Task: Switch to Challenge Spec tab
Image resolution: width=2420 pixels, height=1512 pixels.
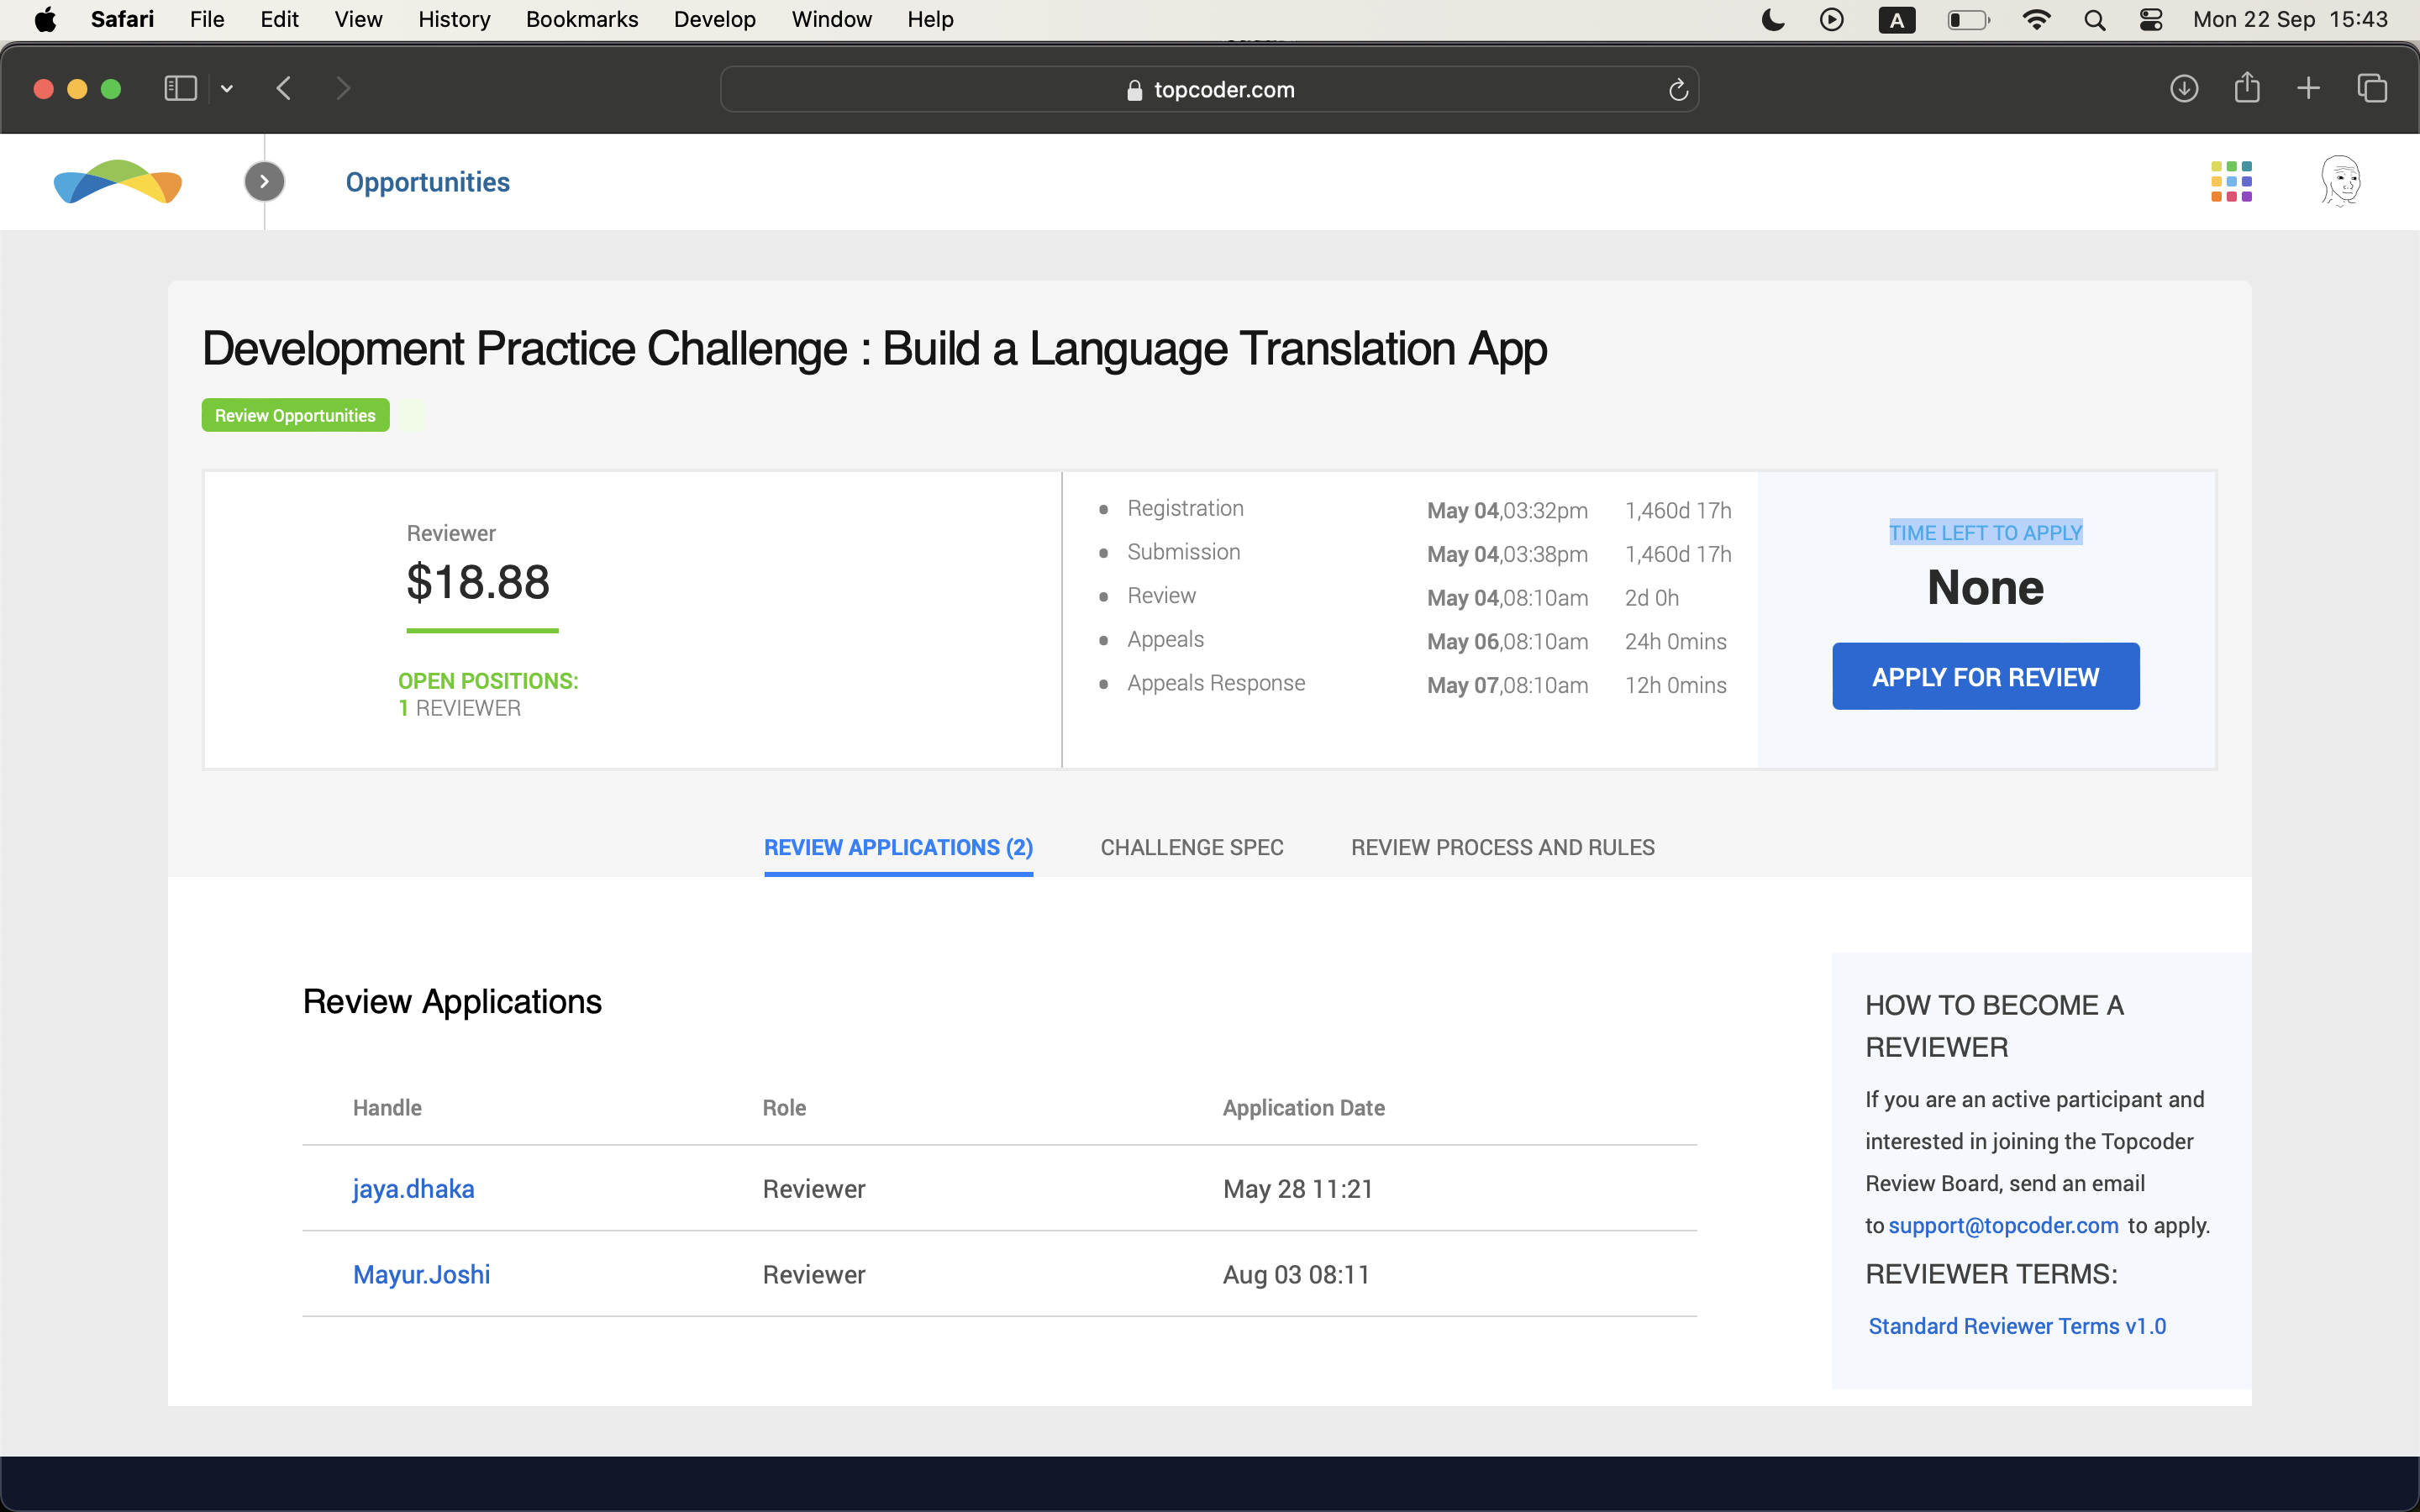Action: (1191, 847)
